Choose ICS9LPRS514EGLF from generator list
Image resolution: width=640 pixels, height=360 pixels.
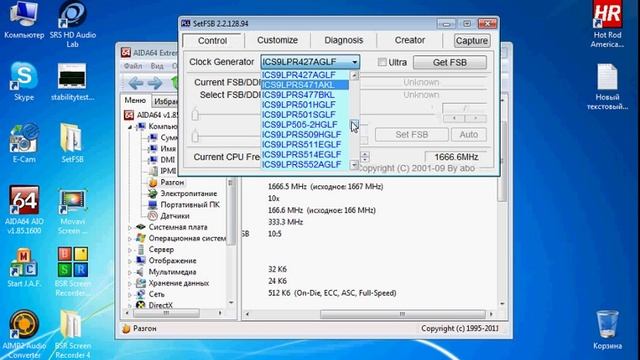305,154
